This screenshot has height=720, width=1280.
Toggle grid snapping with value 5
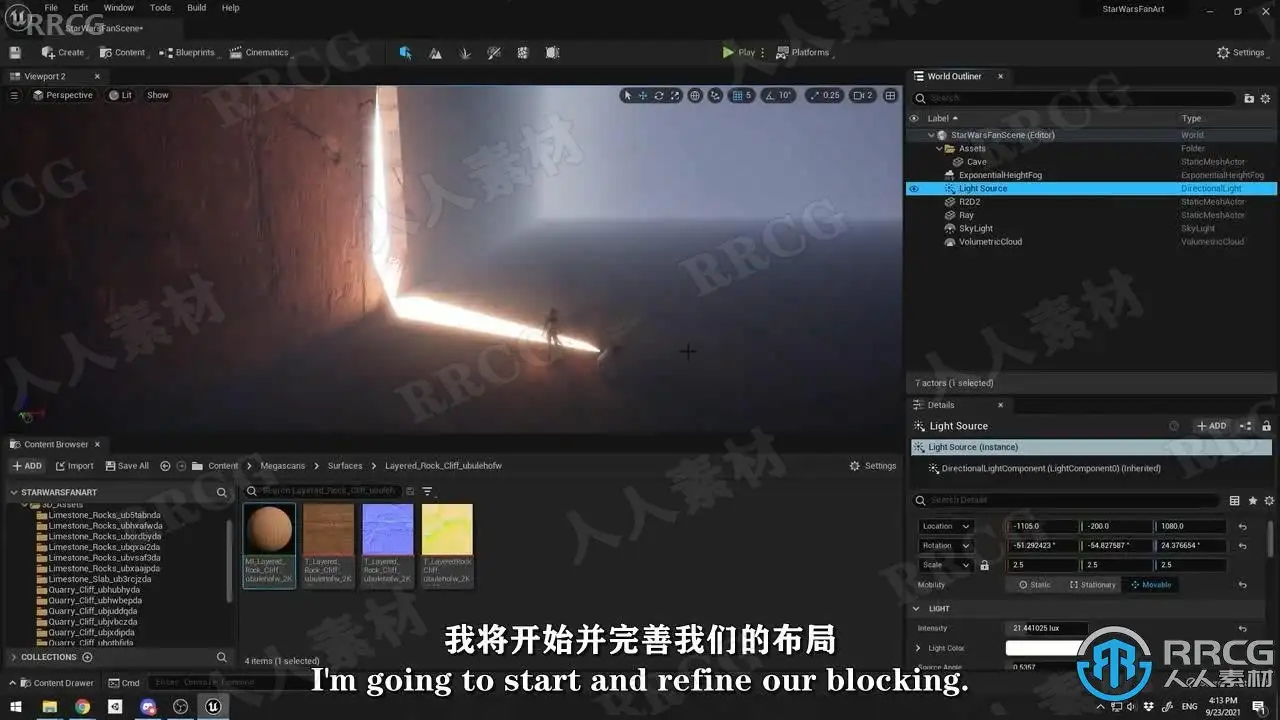741,96
